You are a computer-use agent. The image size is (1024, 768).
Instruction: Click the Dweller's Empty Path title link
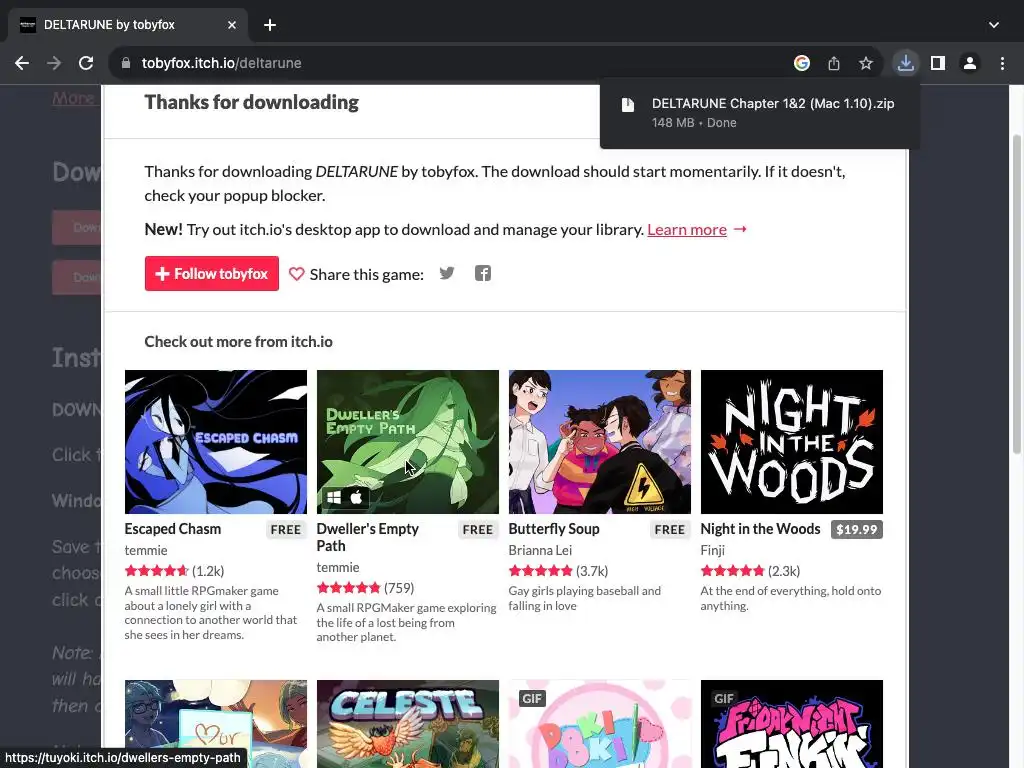click(368, 537)
